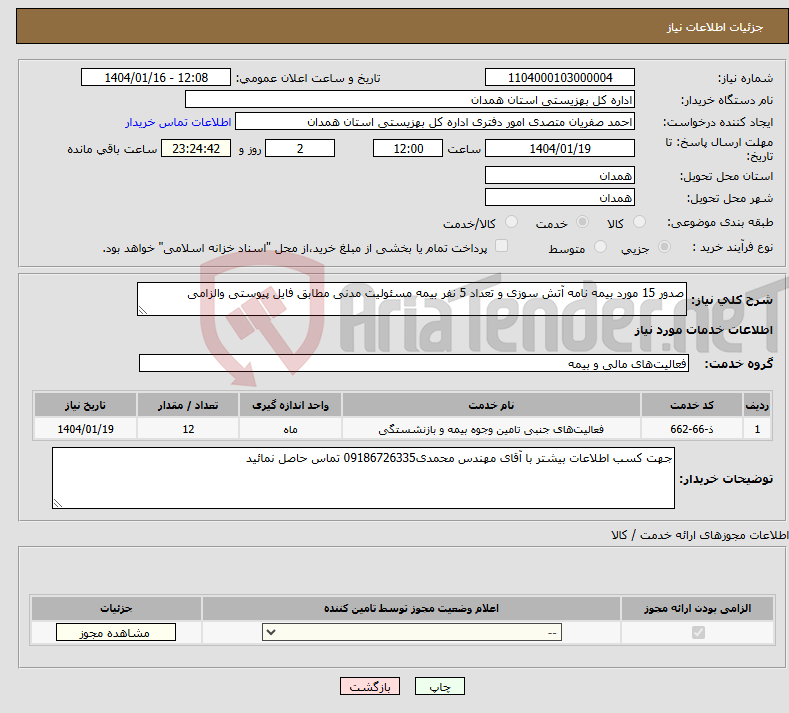Toggle the mandatory license checkbox in table
Image resolution: width=789 pixels, height=713 pixels.
point(698,632)
